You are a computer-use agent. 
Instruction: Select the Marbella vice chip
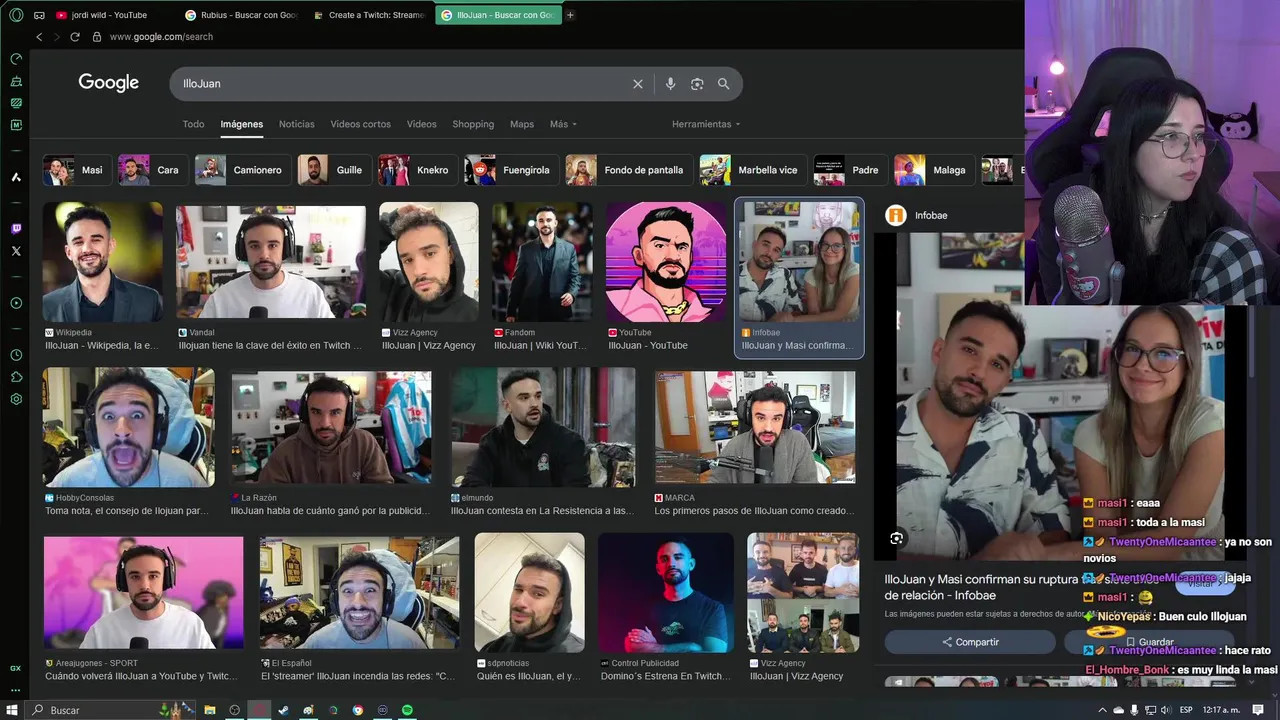(x=755, y=170)
